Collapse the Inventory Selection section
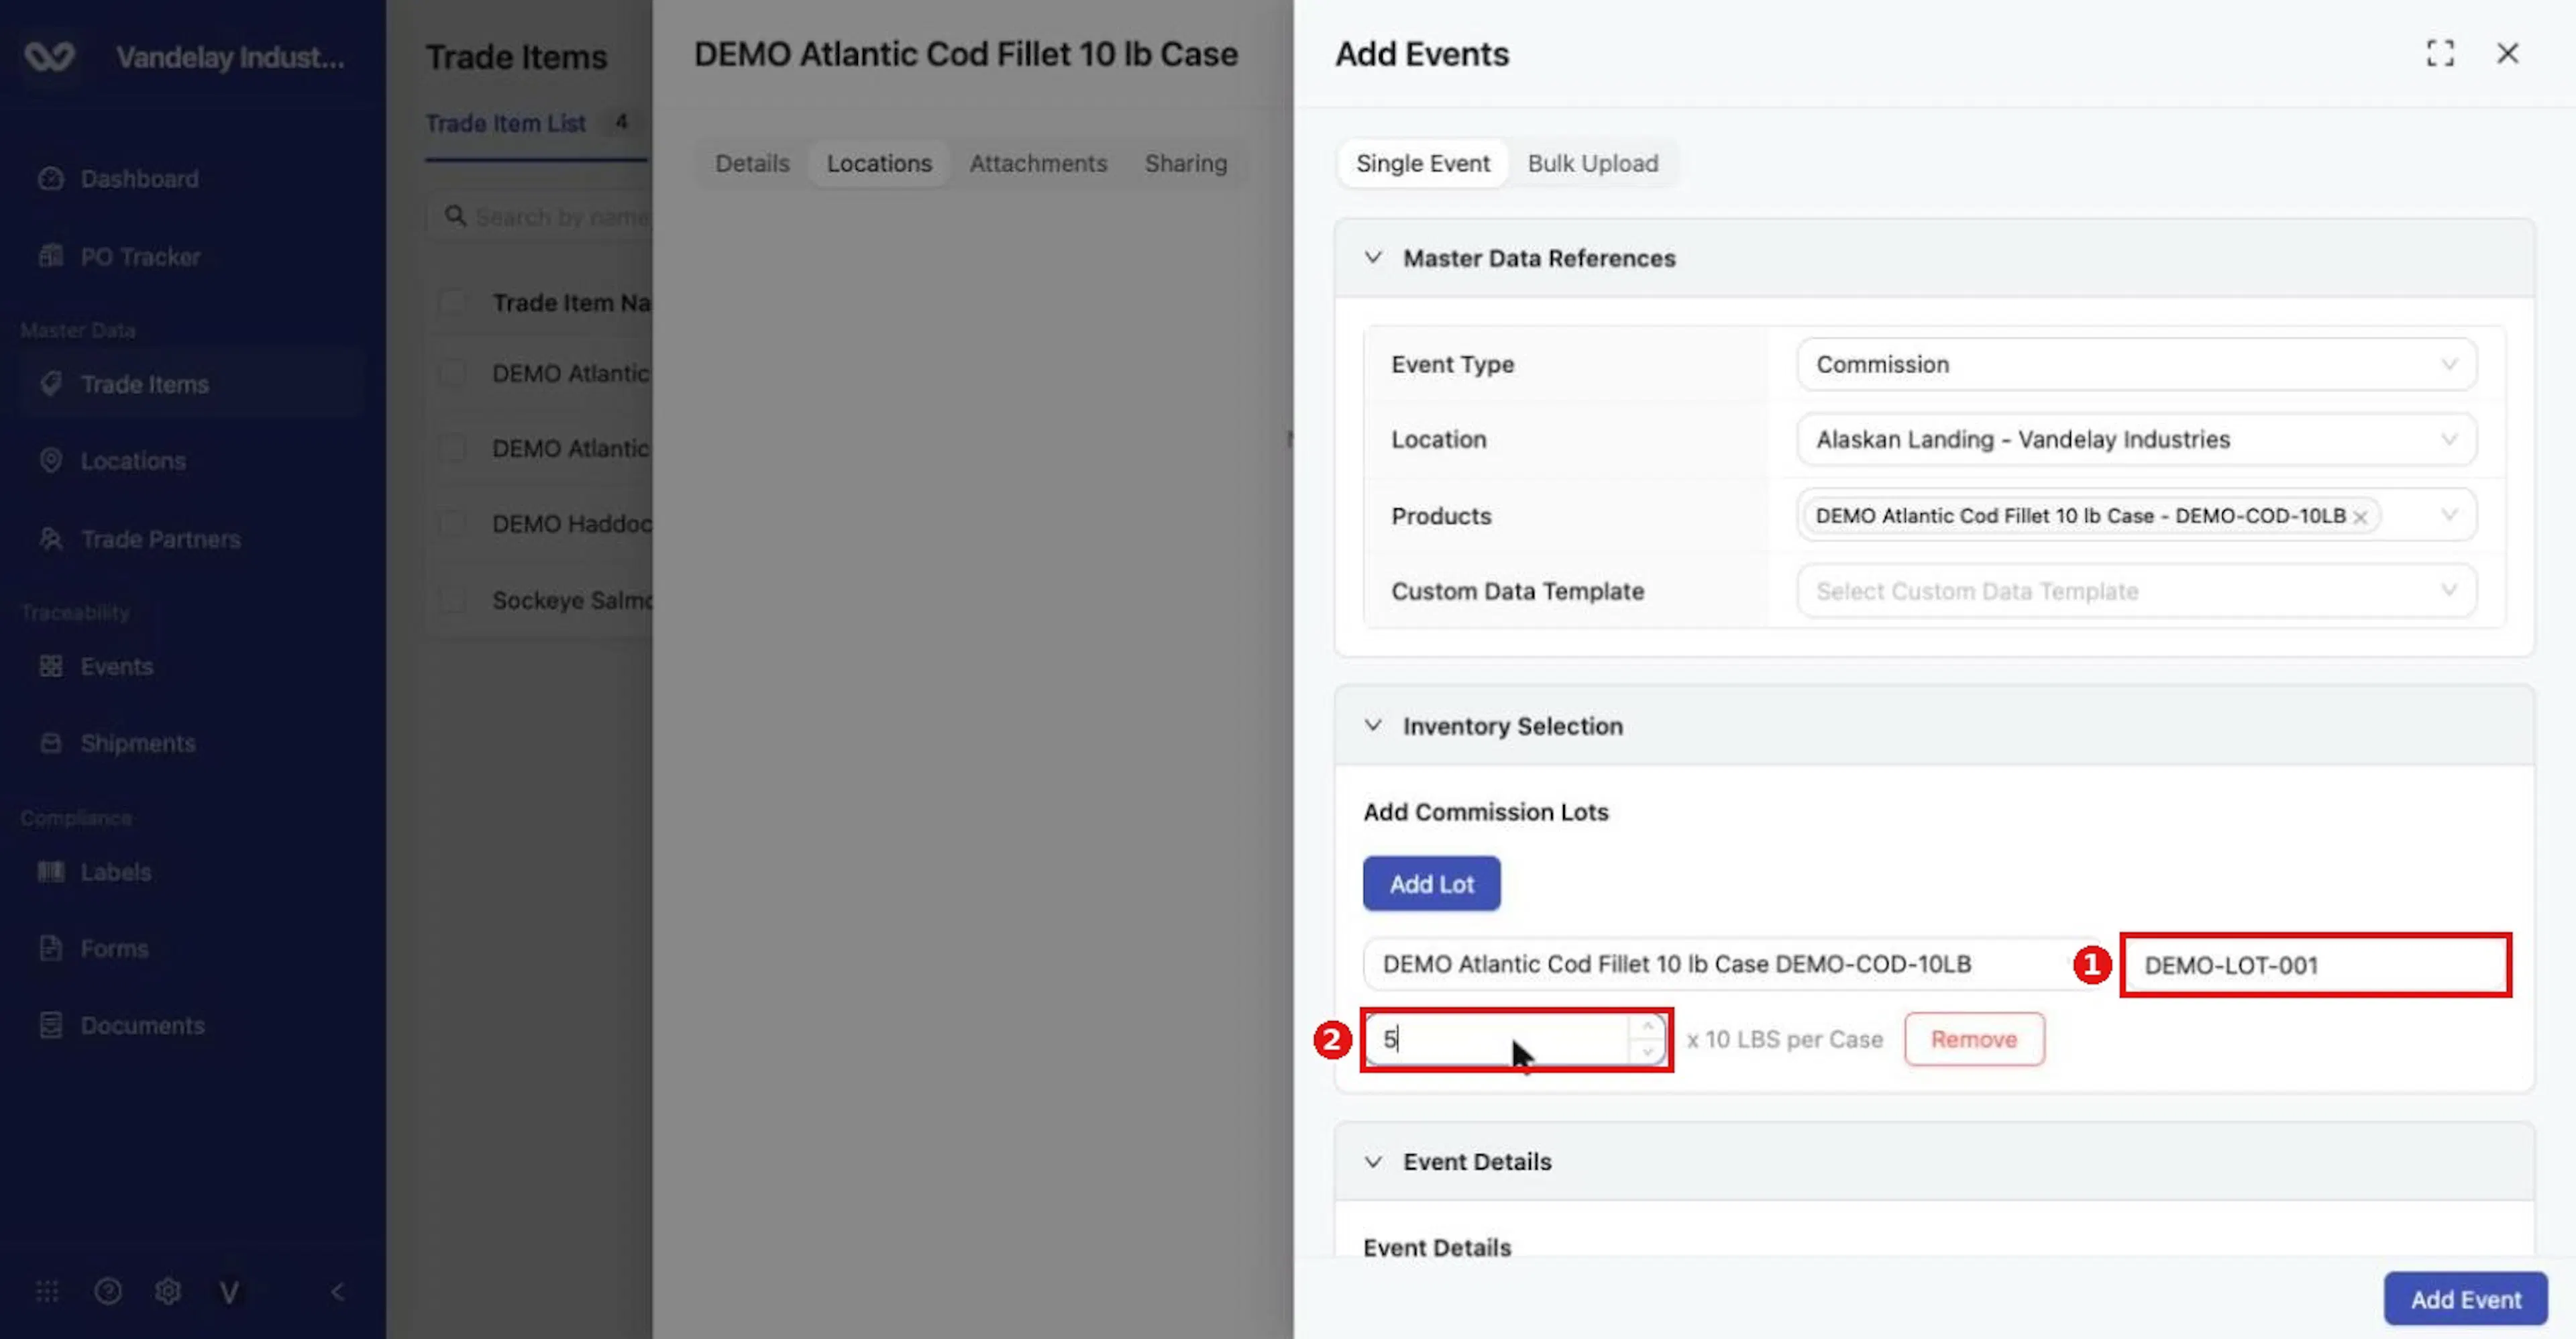This screenshot has height=1339, width=2576. coord(1373,725)
